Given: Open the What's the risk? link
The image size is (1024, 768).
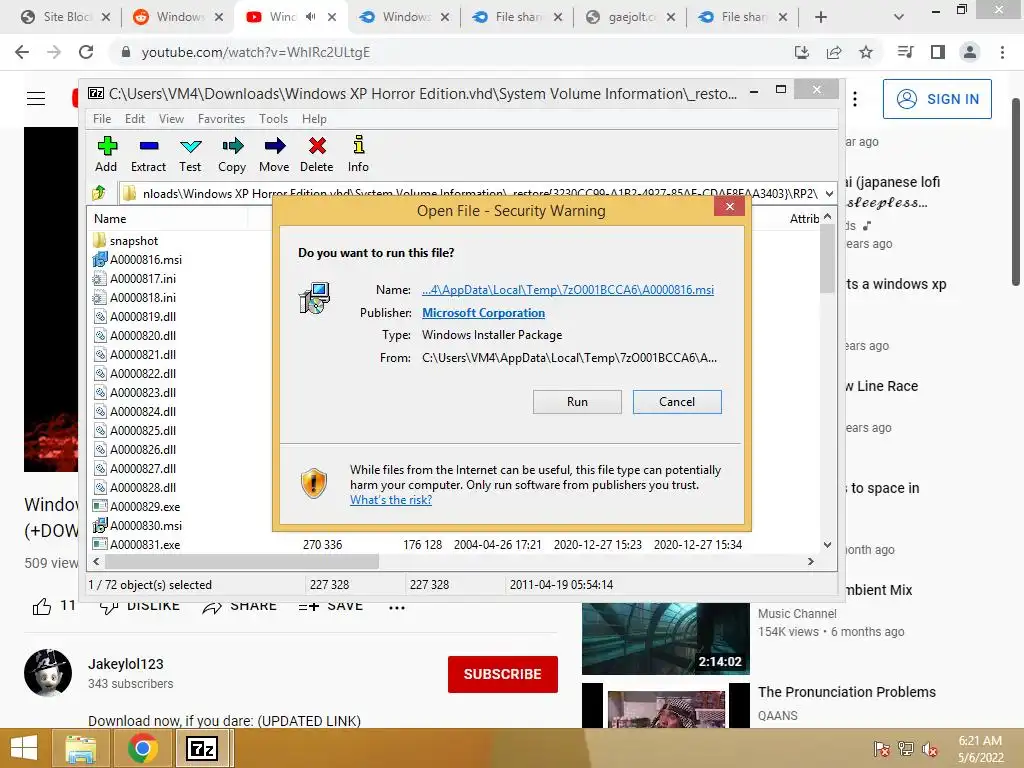Looking at the screenshot, I should point(391,500).
